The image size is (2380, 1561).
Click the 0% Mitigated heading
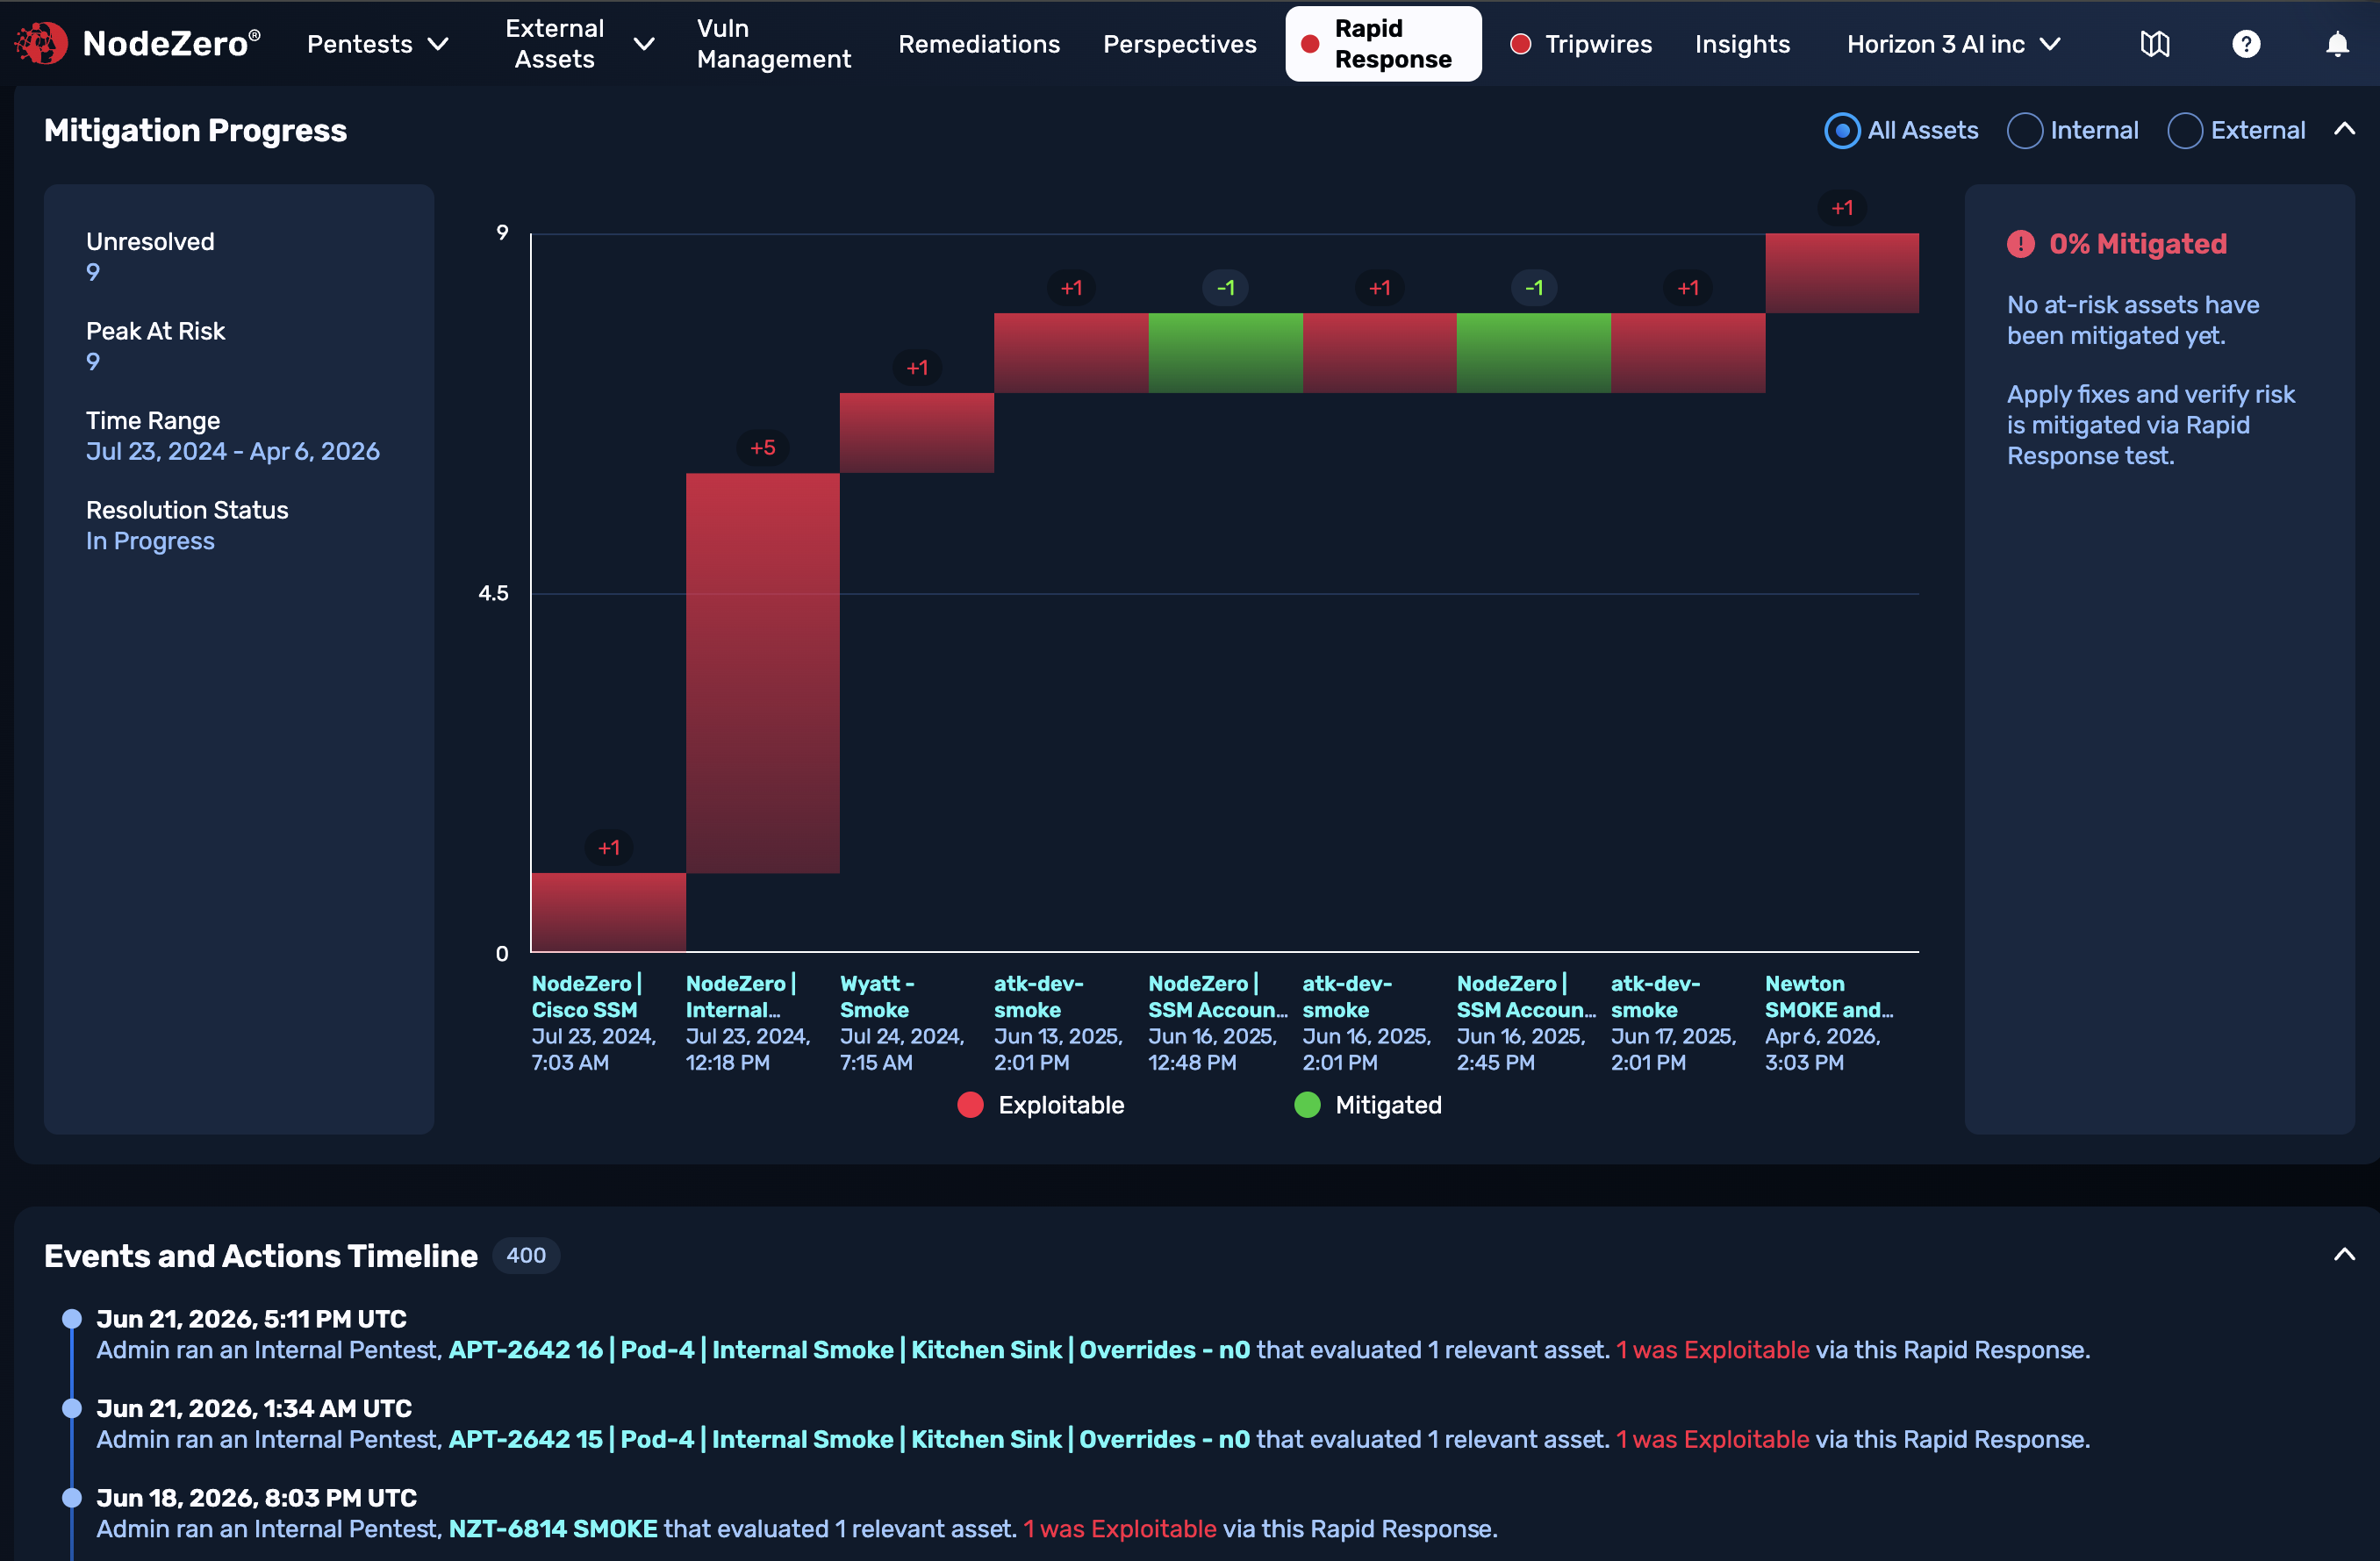[2137, 244]
